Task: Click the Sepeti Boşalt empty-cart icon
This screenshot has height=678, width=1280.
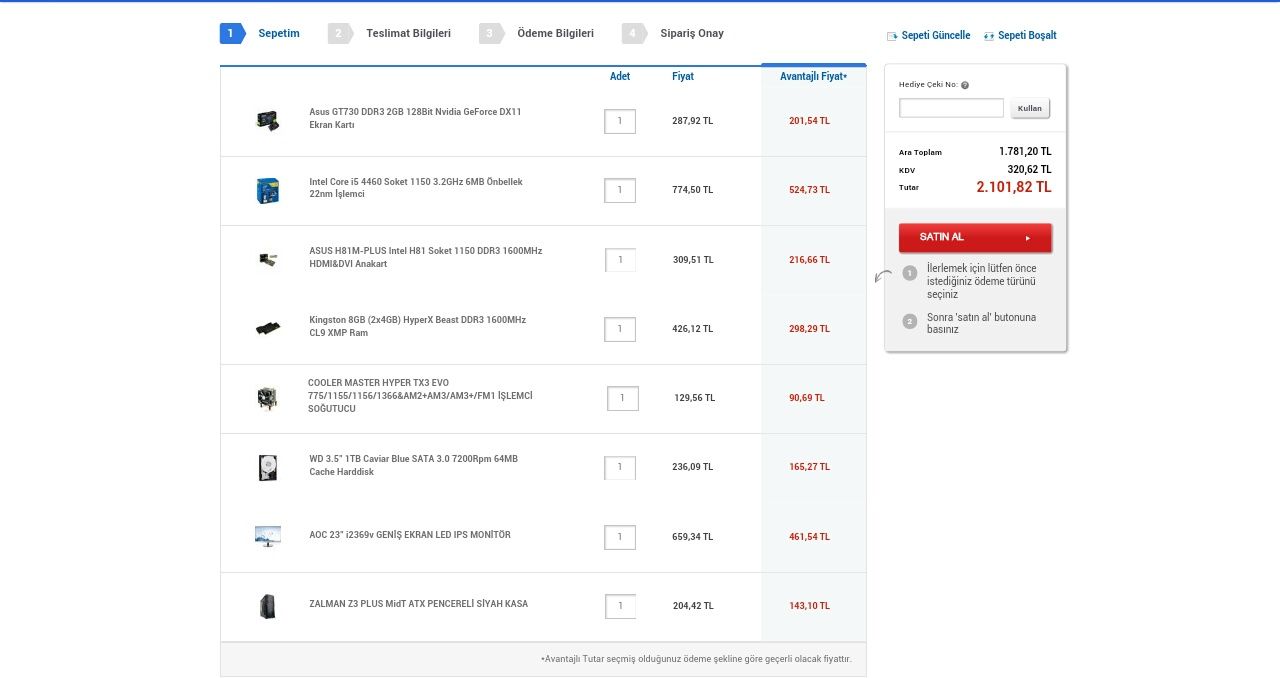Action: (x=989, y=36)
